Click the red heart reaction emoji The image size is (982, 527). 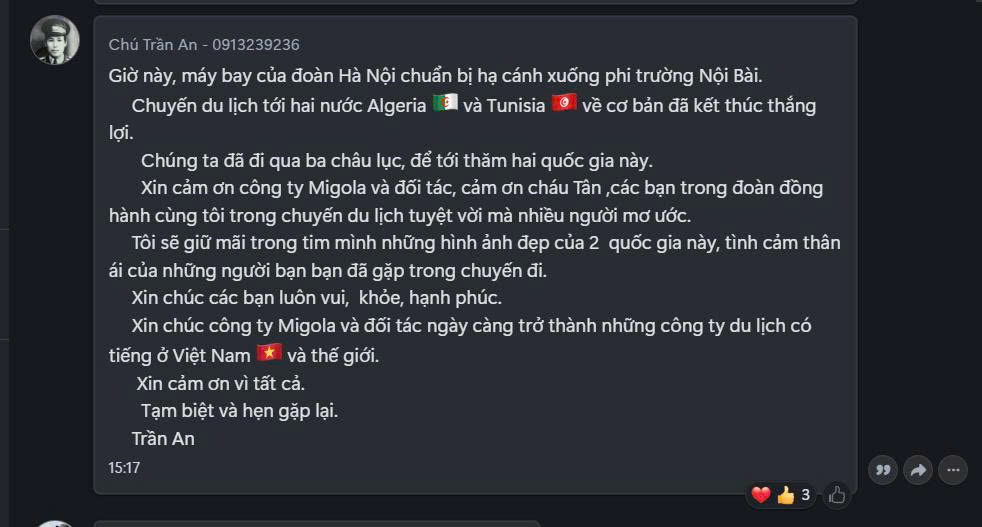tap(760, 495)
